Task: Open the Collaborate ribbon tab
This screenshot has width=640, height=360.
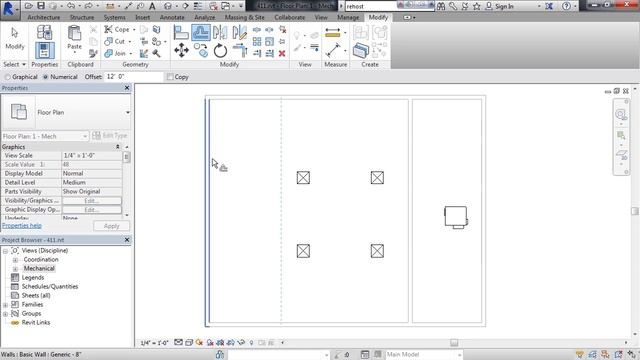Action: [x=289, y=18]
